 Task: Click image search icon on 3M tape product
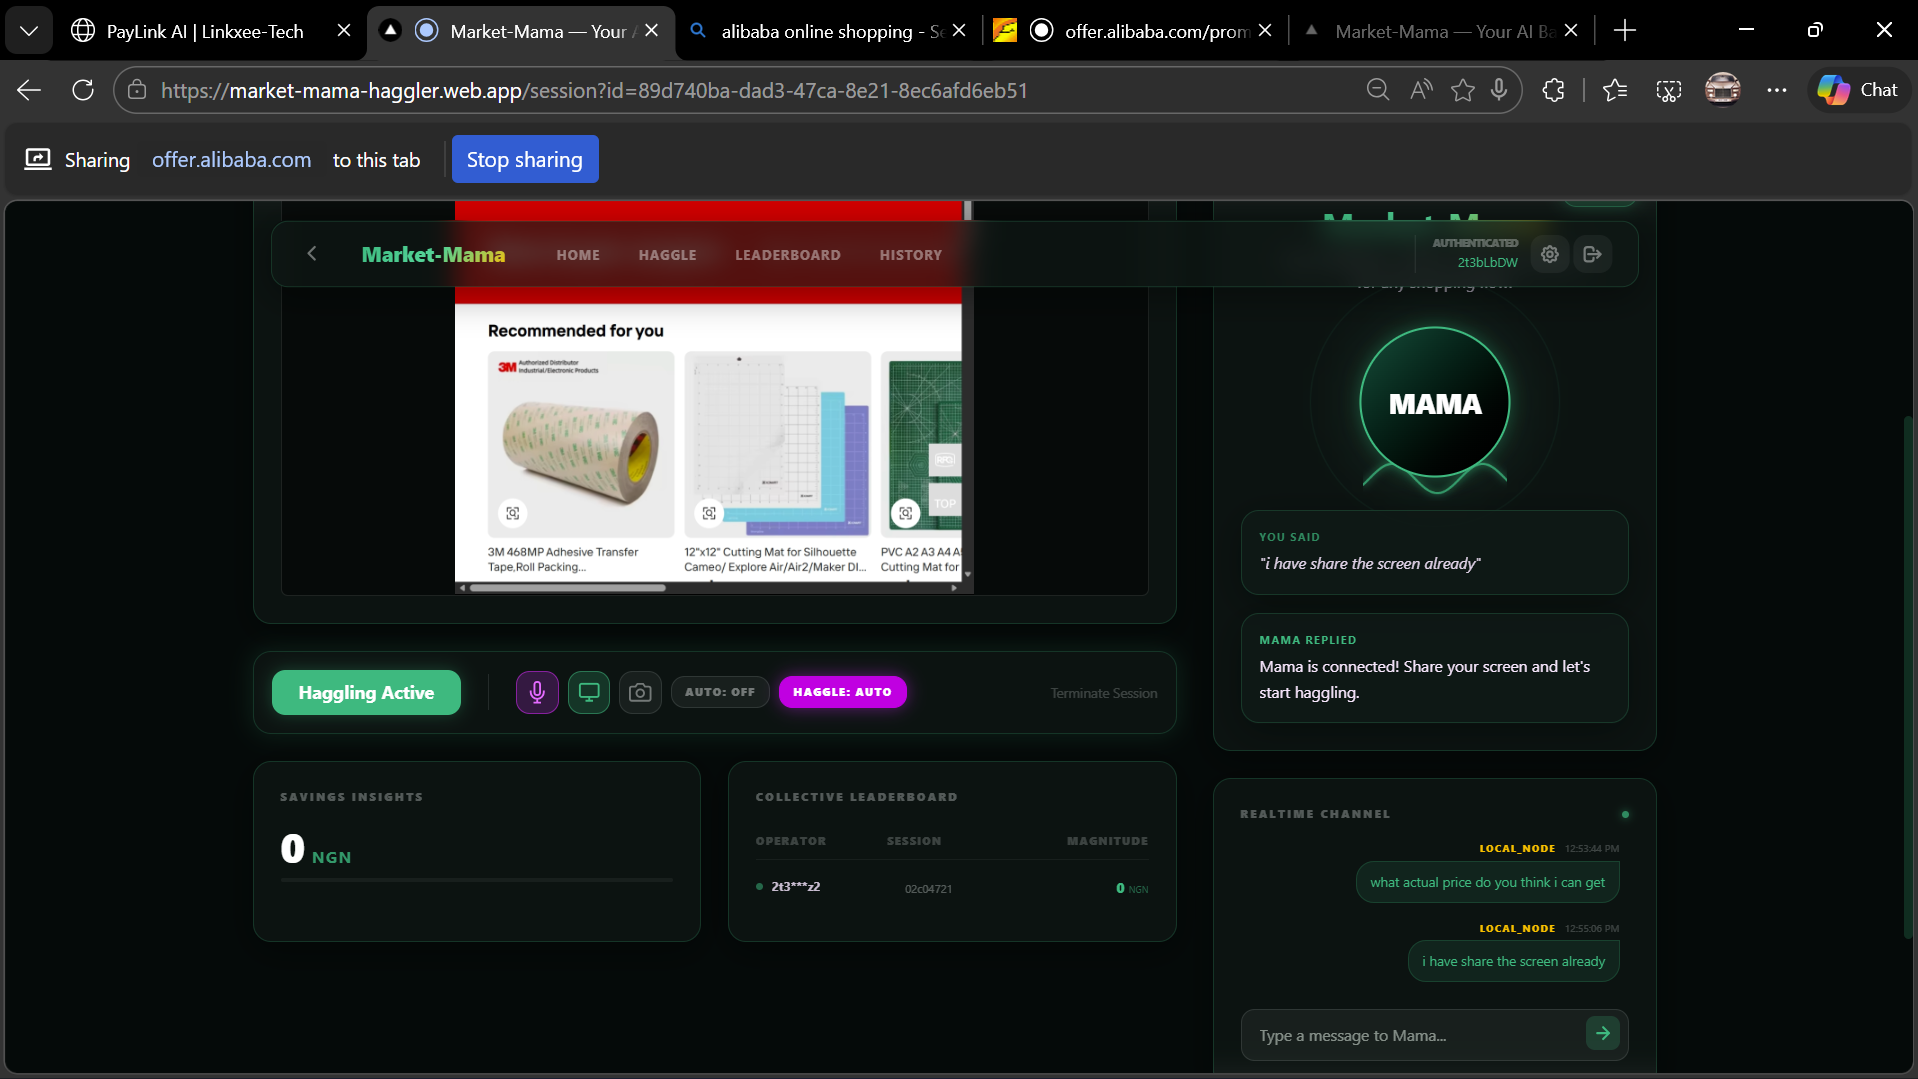[513, 513]
